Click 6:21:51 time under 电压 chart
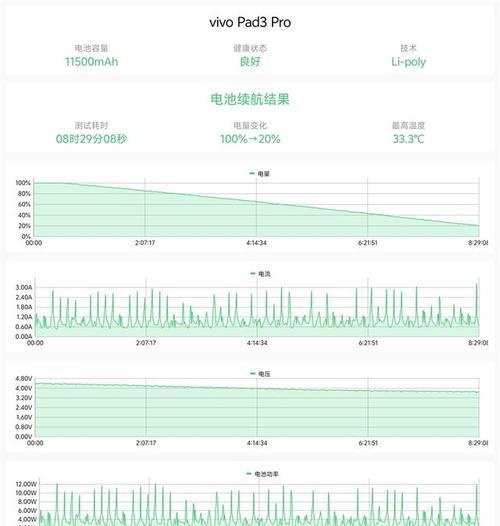This screenshot has width=500, height=526. pos(368,443)
